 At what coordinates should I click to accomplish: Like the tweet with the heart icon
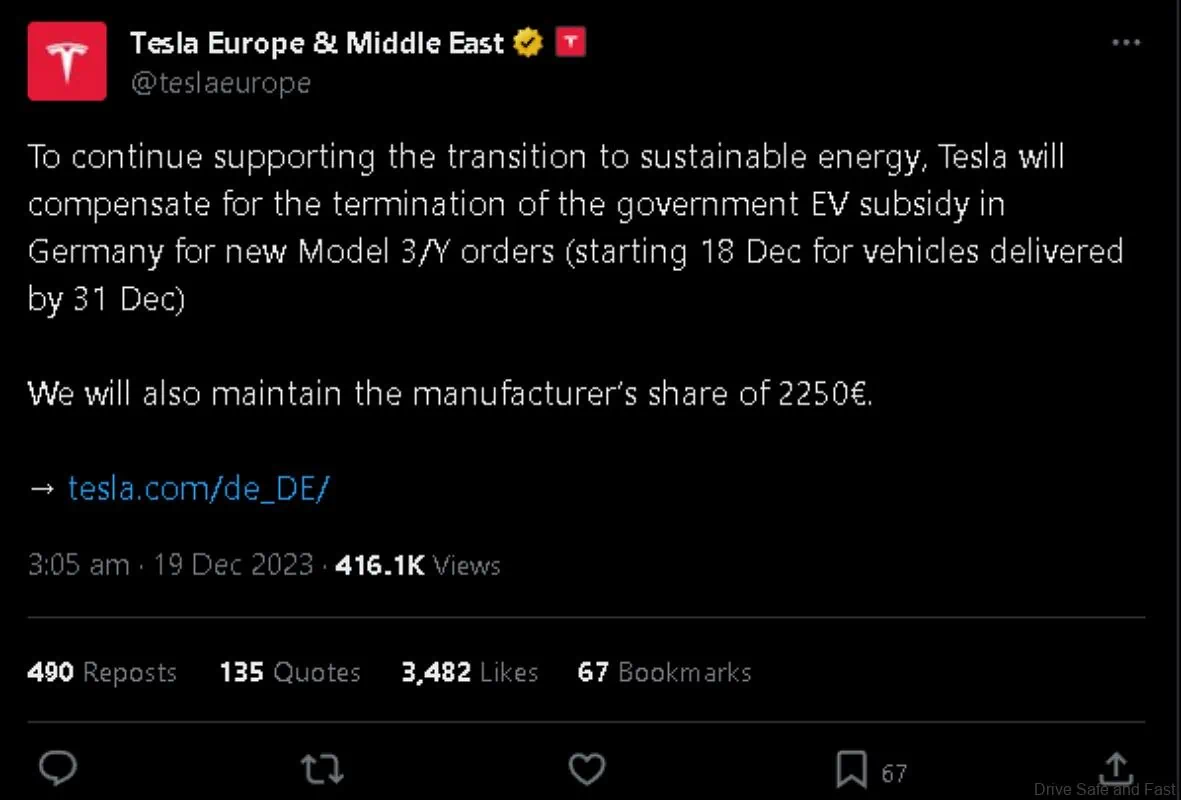coord(587,769)
